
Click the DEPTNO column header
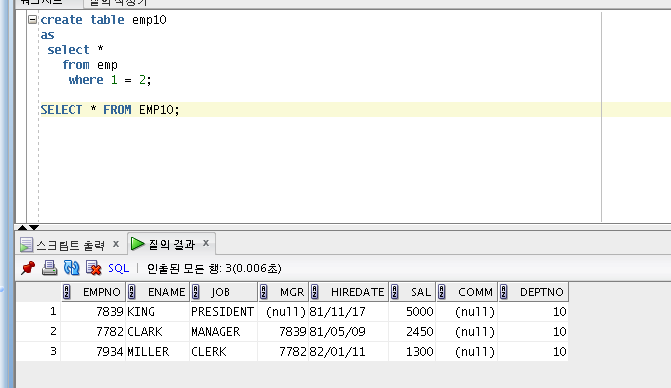(x=534, y=292)
